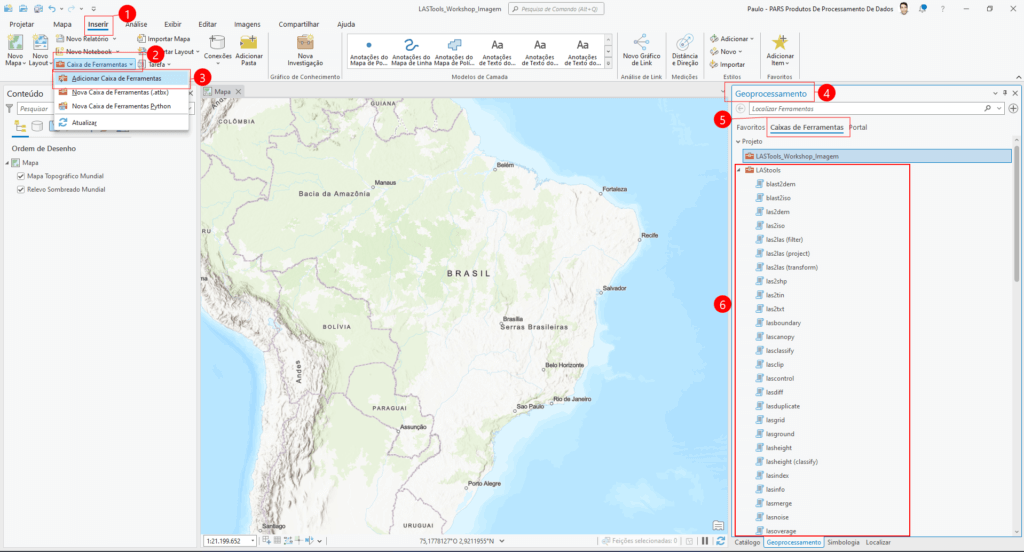Pause map drawing in status bar
Screen dimensions: 1024x552
(706, 541)
